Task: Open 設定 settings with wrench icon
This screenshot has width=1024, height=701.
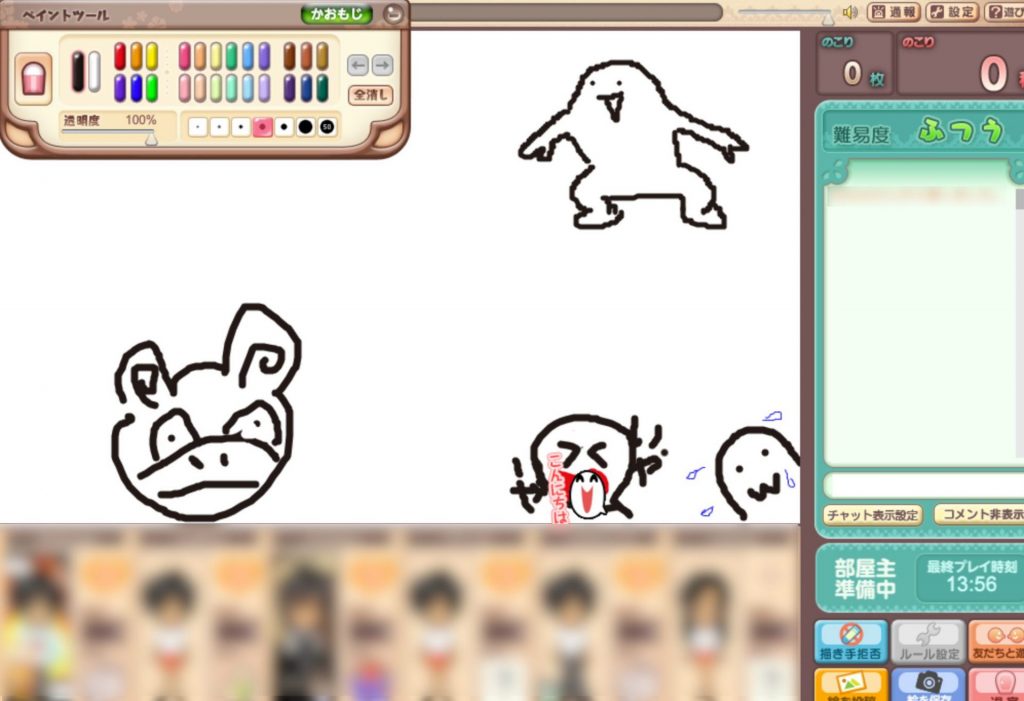Action: [x=951, y=12]
